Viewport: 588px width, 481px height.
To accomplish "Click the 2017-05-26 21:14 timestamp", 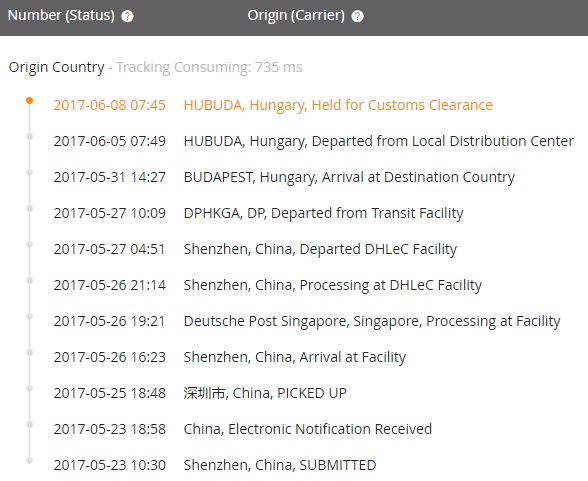I will coord(110,285).
